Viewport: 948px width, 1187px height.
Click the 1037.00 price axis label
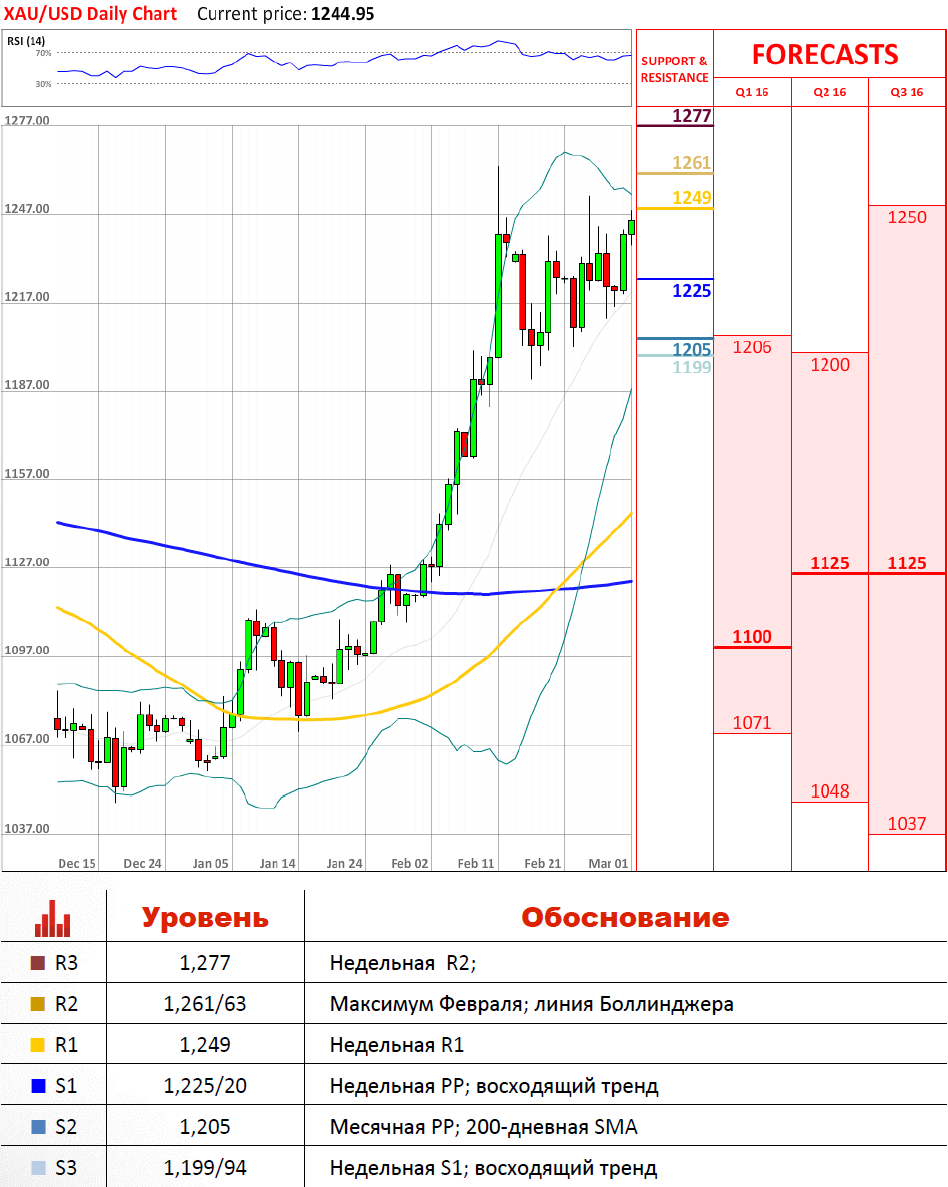point(27,829)
